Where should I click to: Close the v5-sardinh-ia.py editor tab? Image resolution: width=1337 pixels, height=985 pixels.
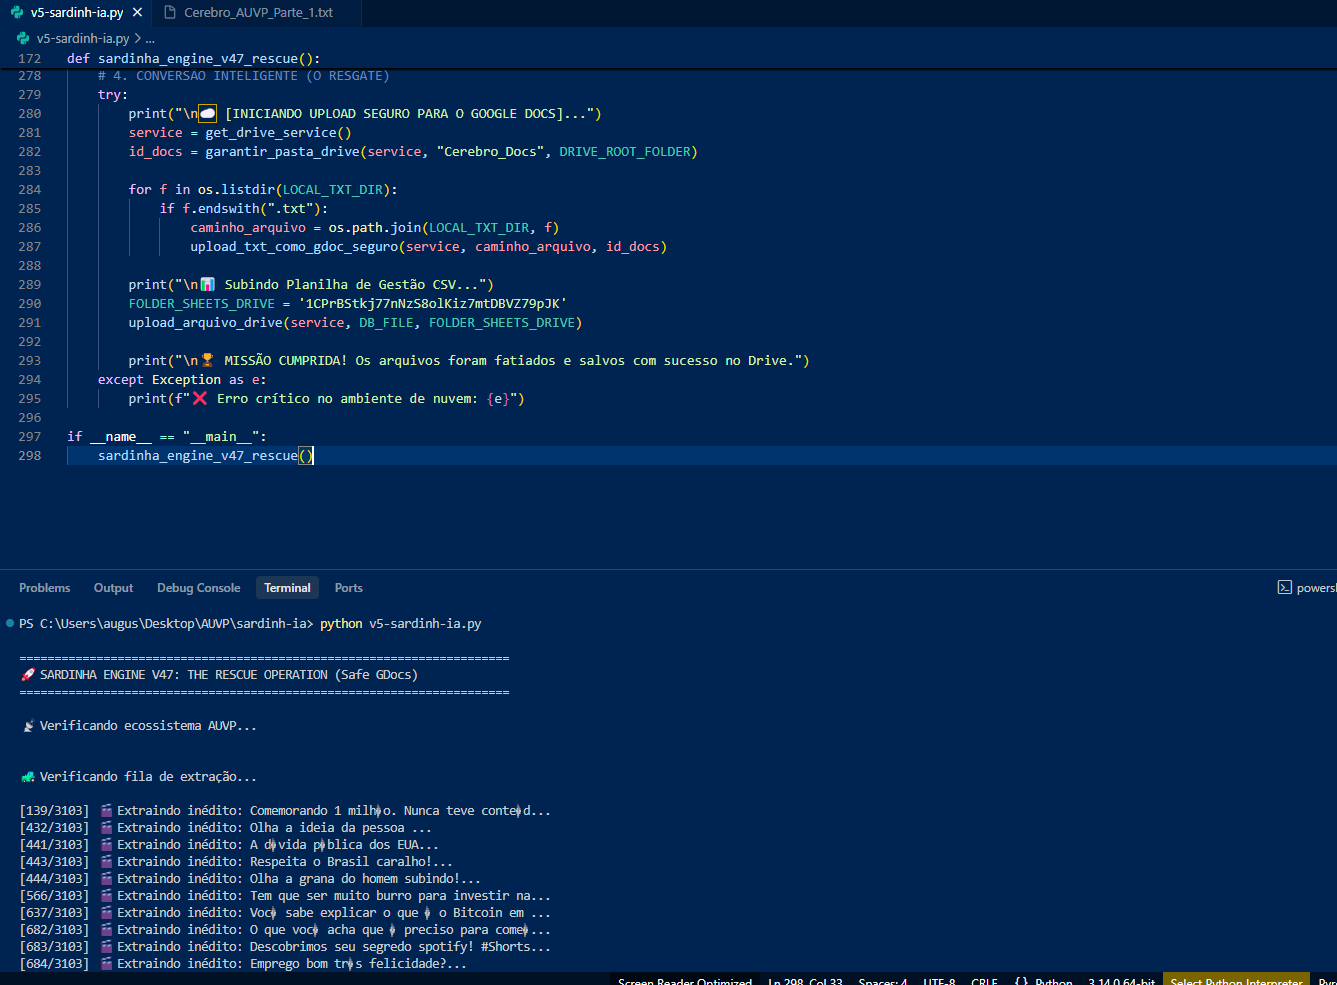click(138, 13)
